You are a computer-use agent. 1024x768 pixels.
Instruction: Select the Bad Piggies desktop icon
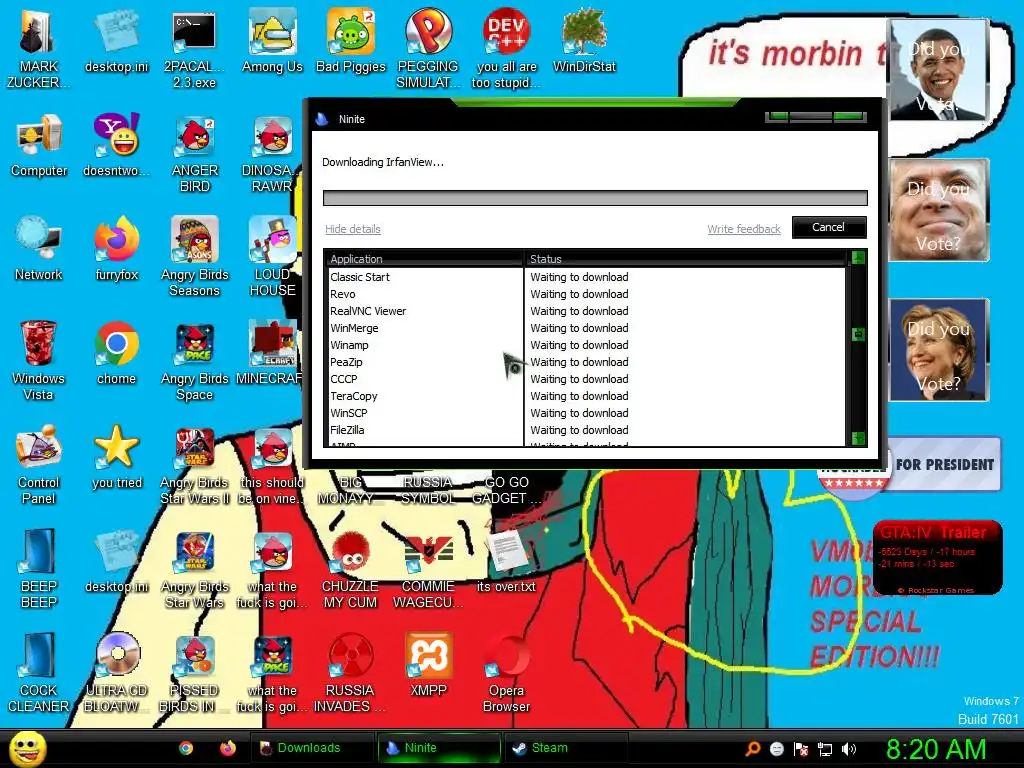(x=351, y=40)
